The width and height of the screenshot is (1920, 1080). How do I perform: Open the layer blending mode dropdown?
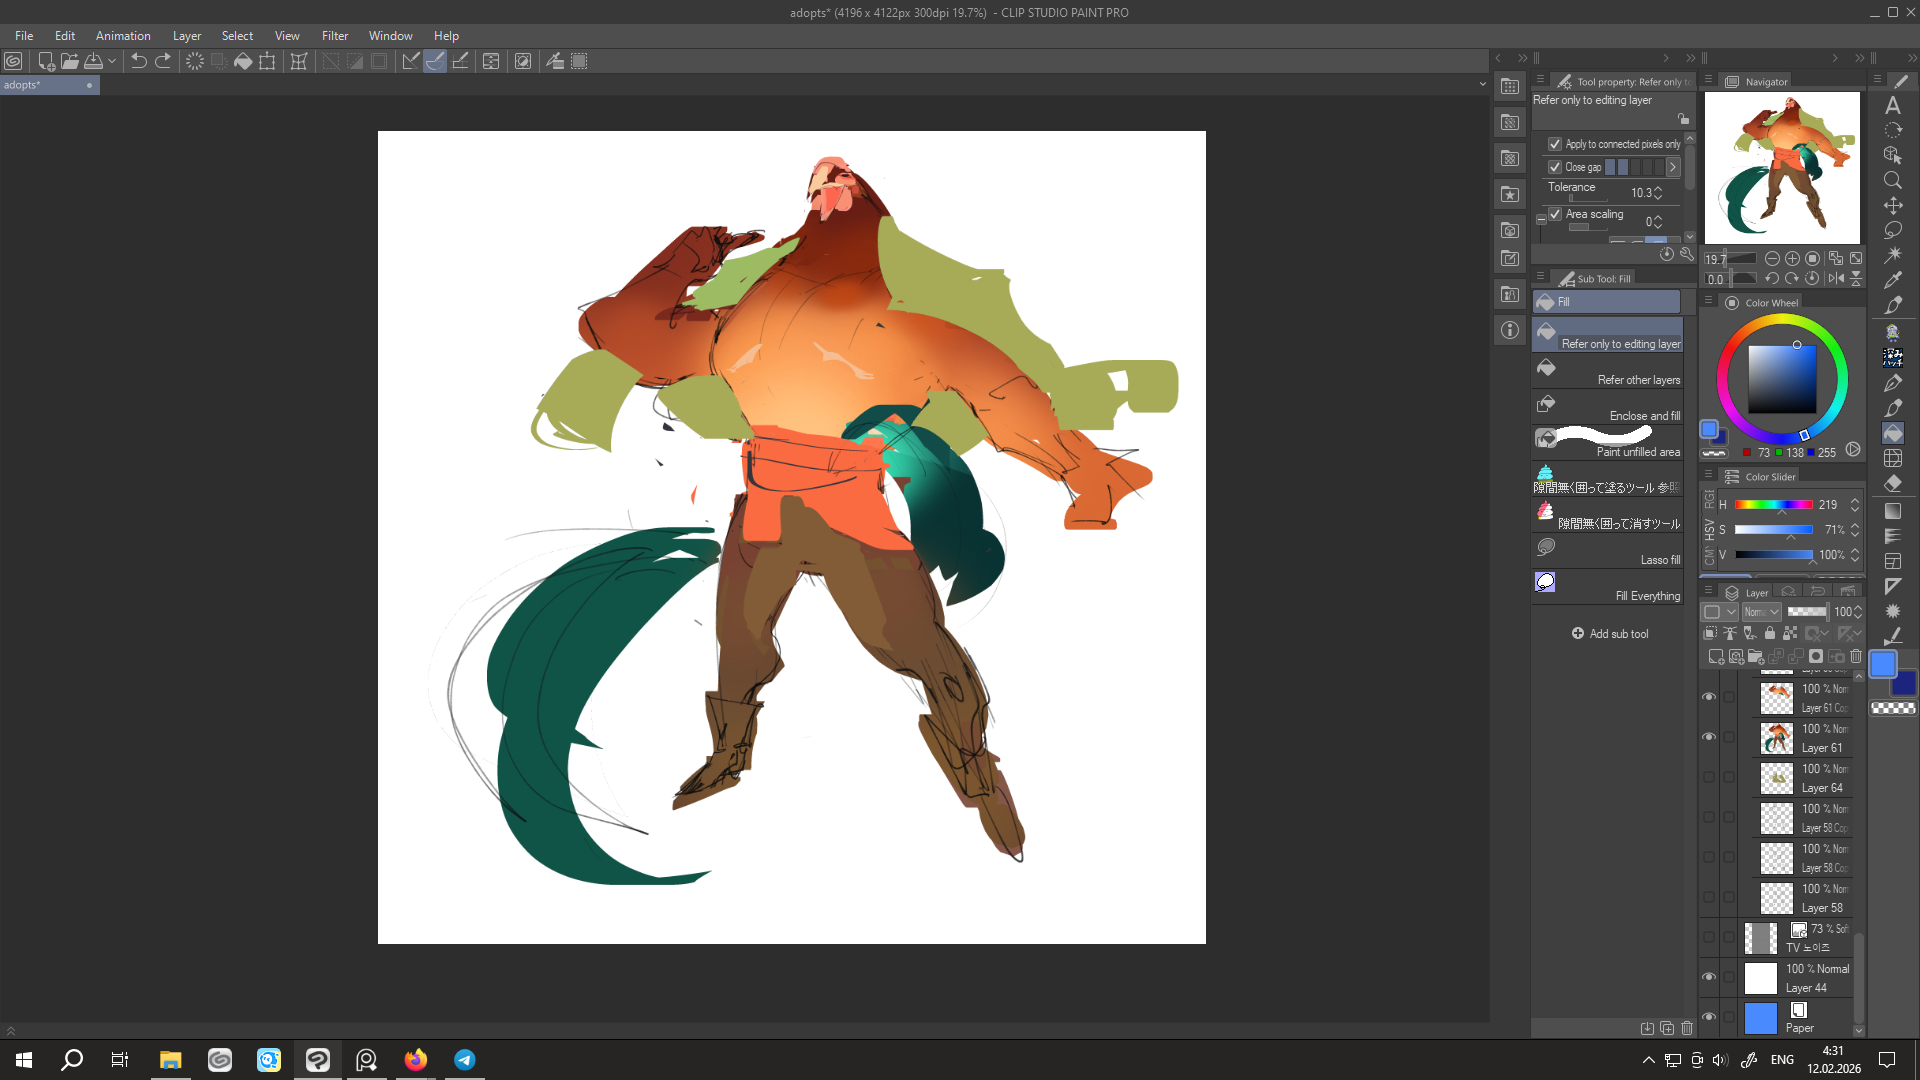(x=1762, y=612)
